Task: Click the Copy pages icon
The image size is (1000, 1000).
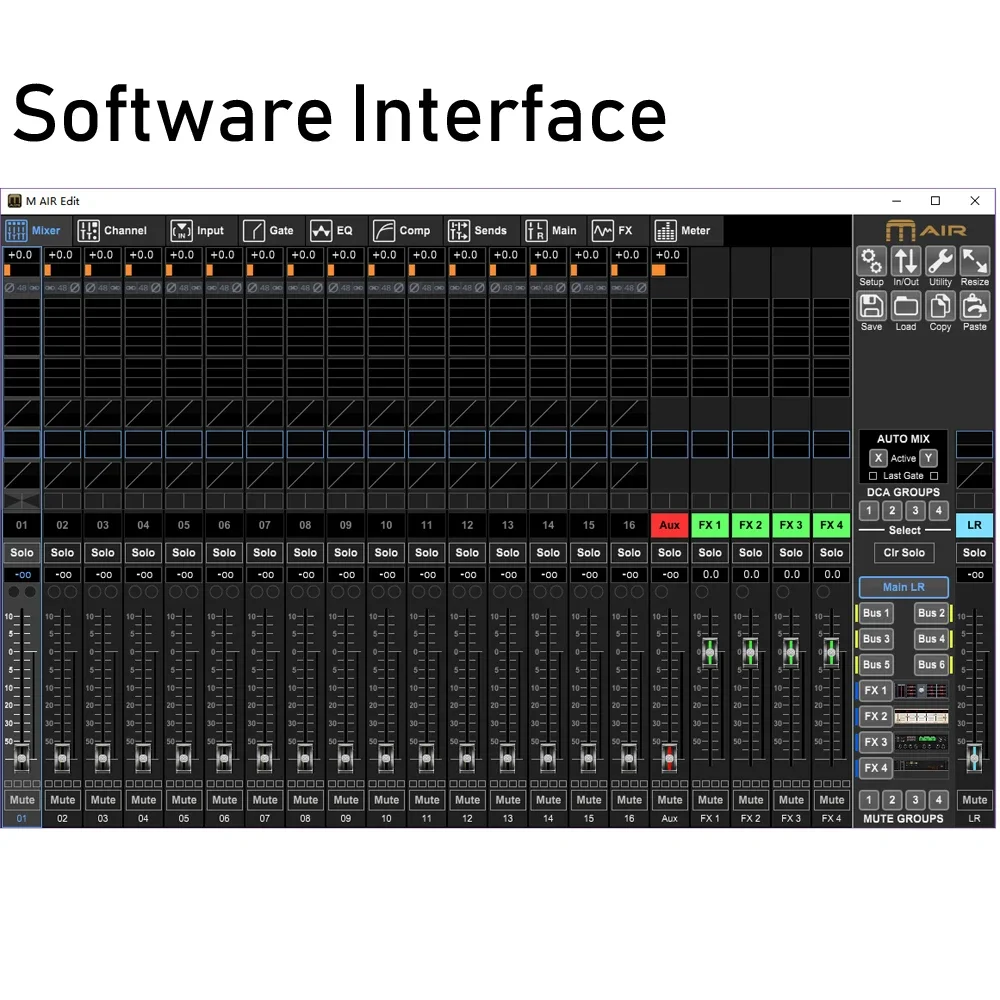Action: tap(940, 307)
